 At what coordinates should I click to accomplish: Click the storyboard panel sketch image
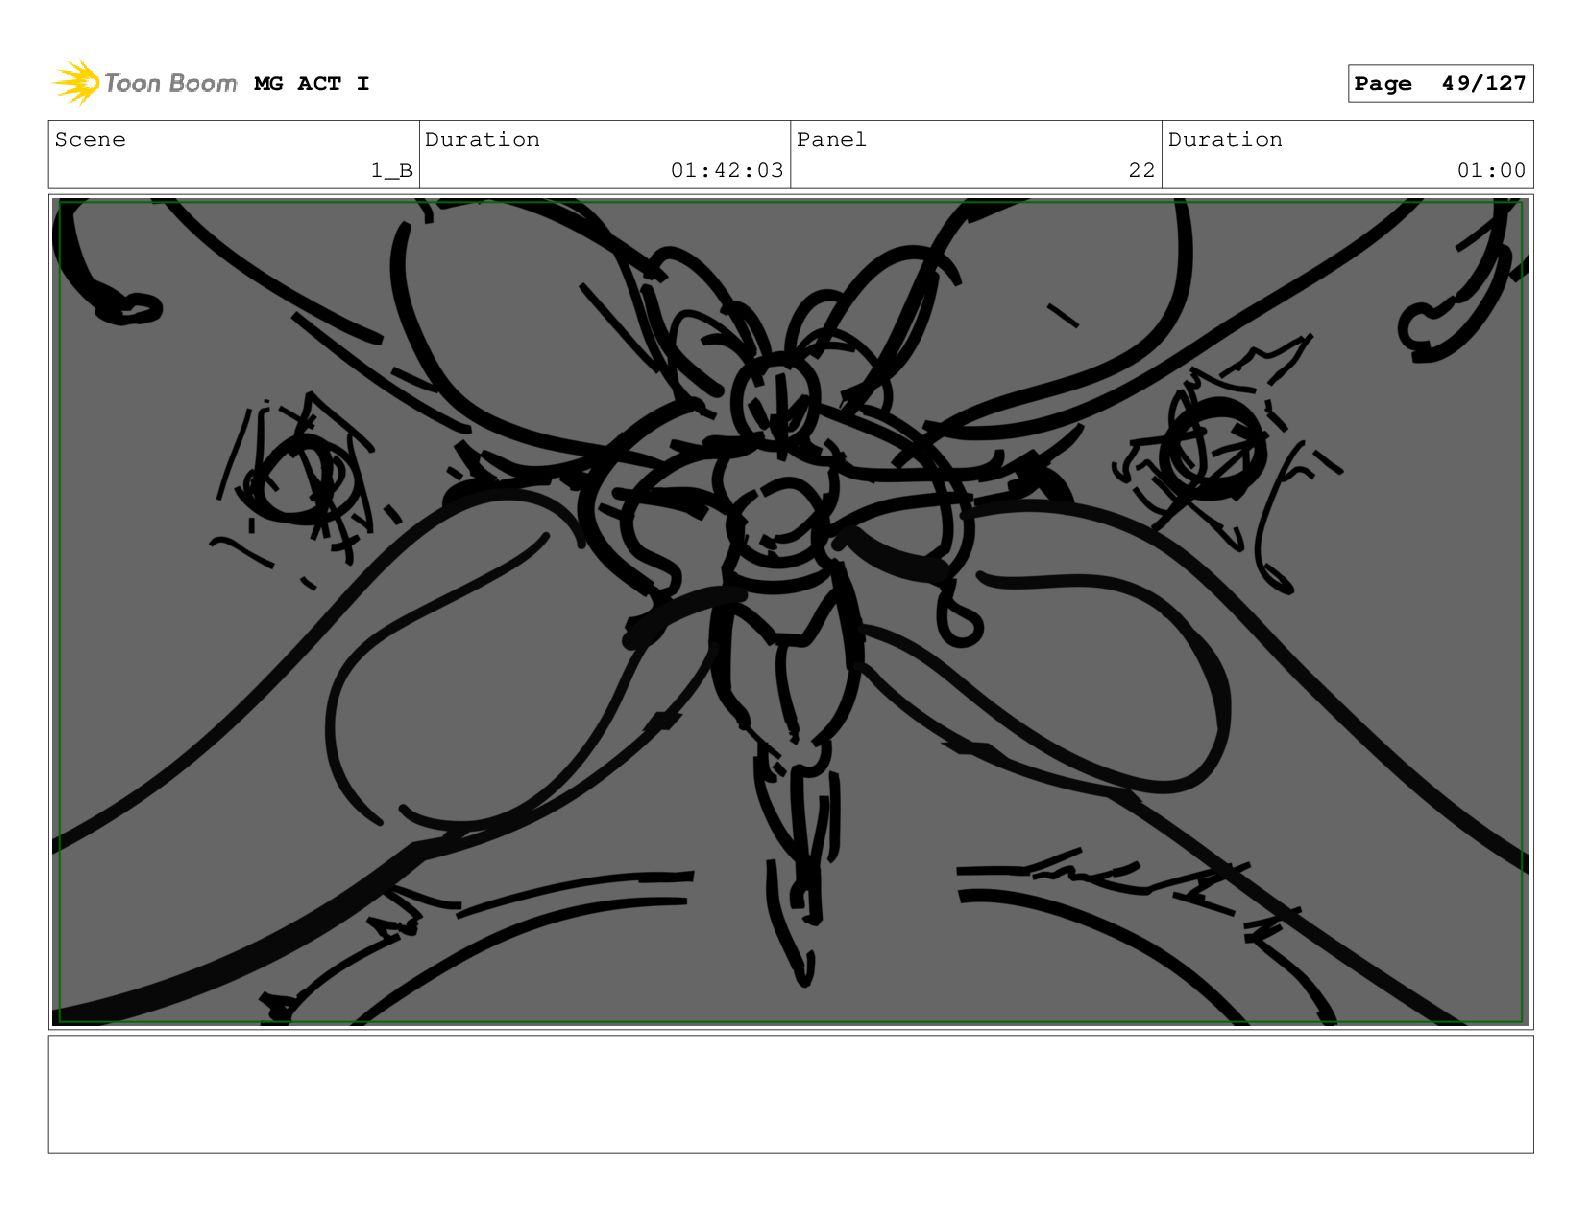[x=790, y=612]
